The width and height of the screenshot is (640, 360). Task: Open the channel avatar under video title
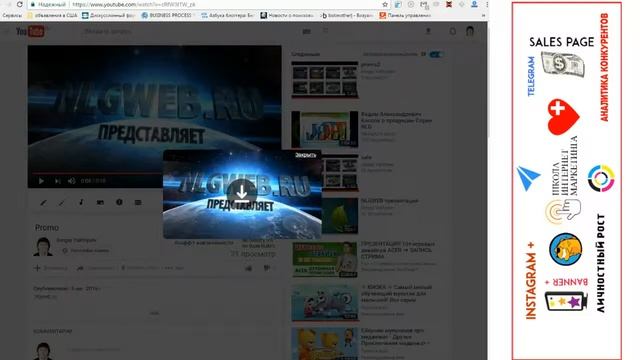point(43,247)
